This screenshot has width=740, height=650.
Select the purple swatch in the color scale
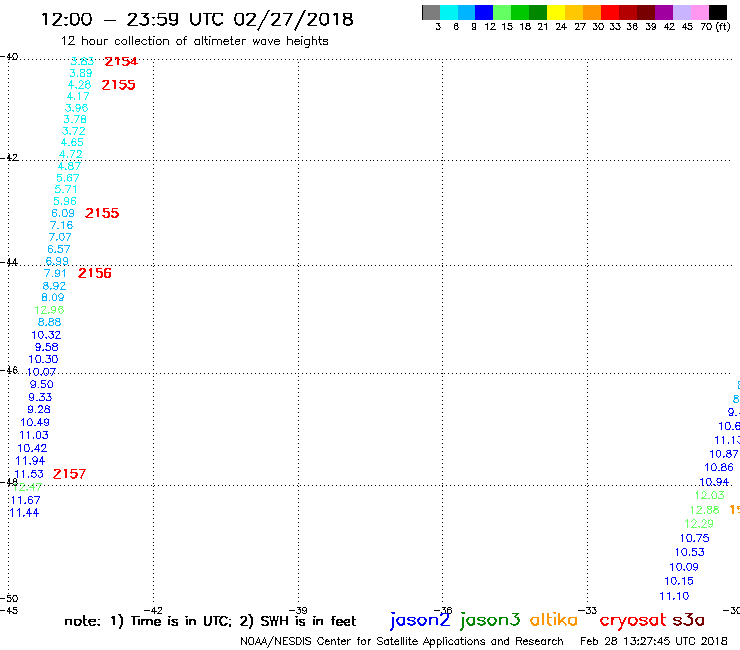point(664,12)
